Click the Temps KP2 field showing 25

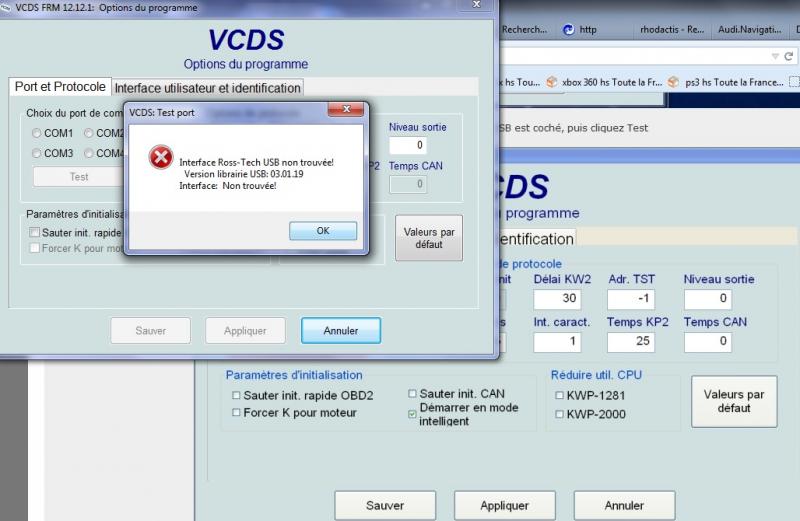[x=631, y=342]
